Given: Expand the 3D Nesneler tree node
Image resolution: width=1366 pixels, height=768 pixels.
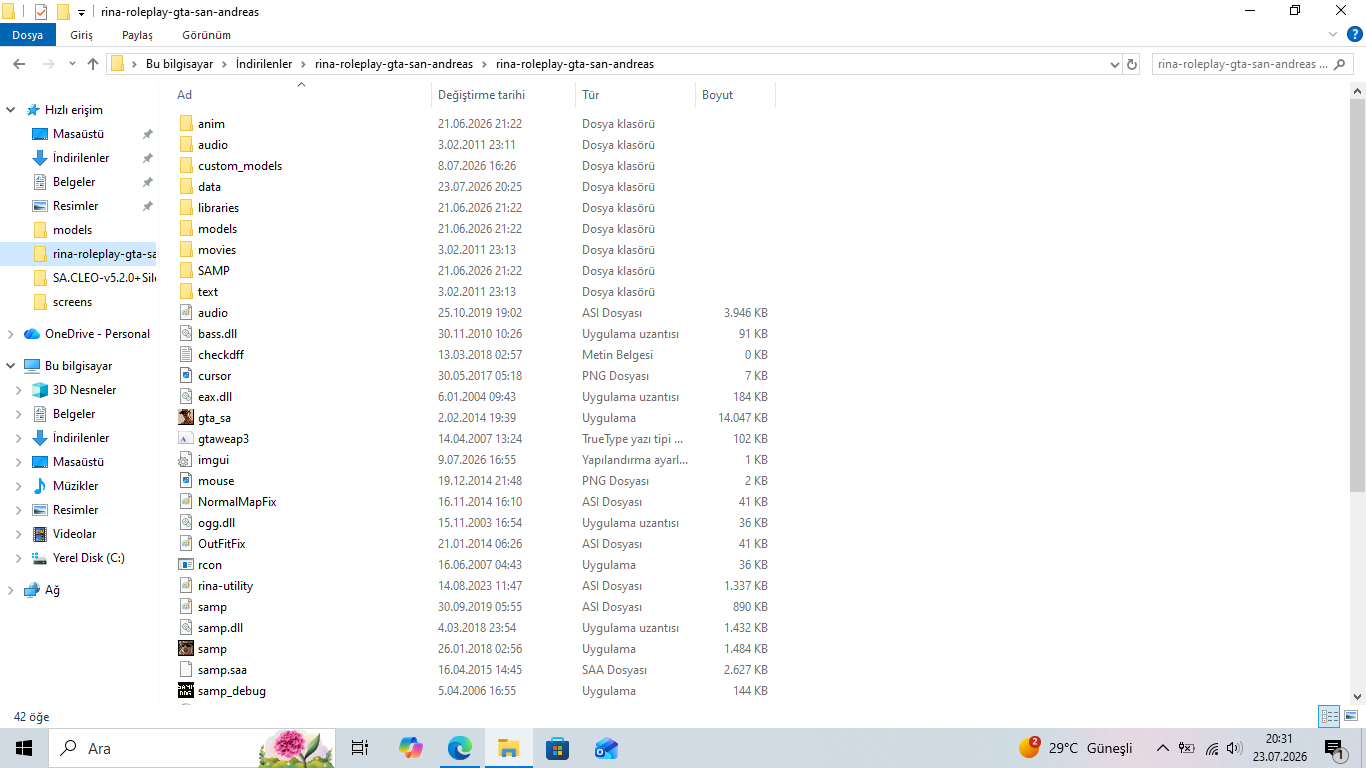Looking at the screenshot, I should coord(19,390).
